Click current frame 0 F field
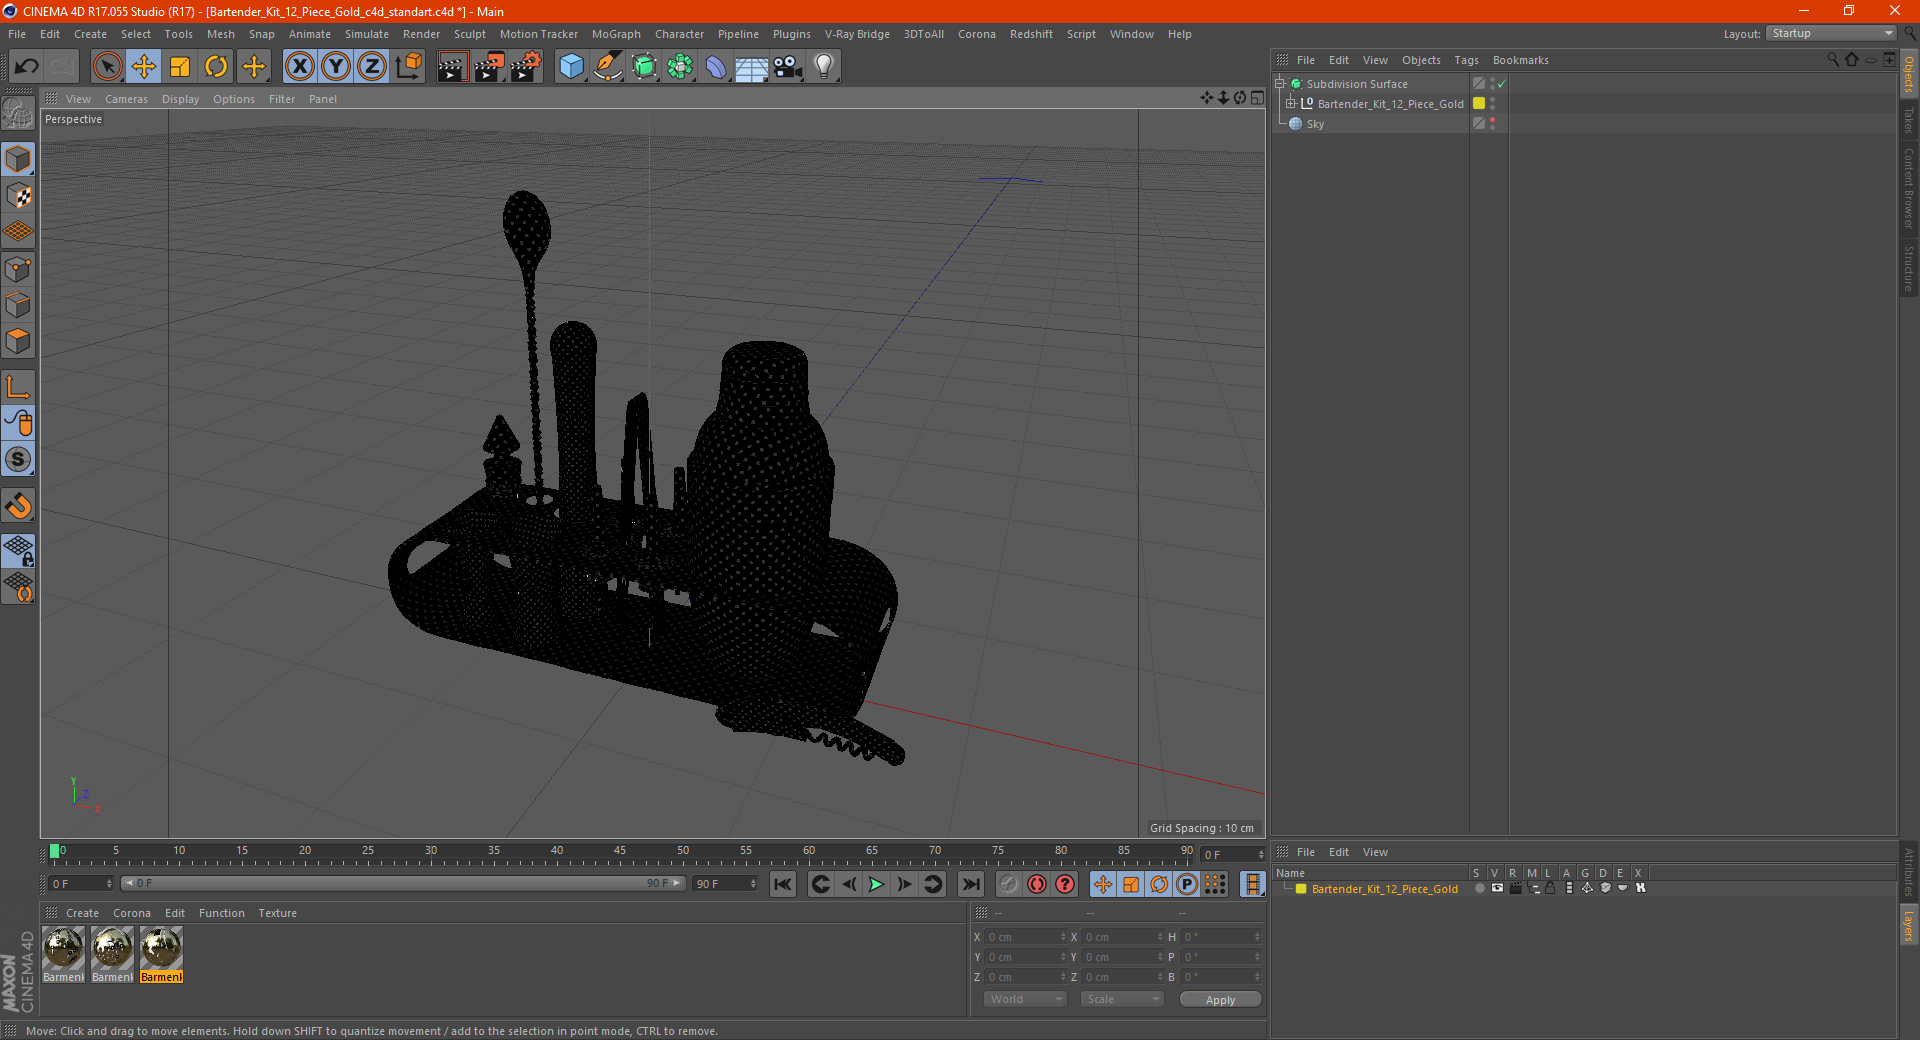The height and width of the screenshot is (1040, 1920). 80,884
